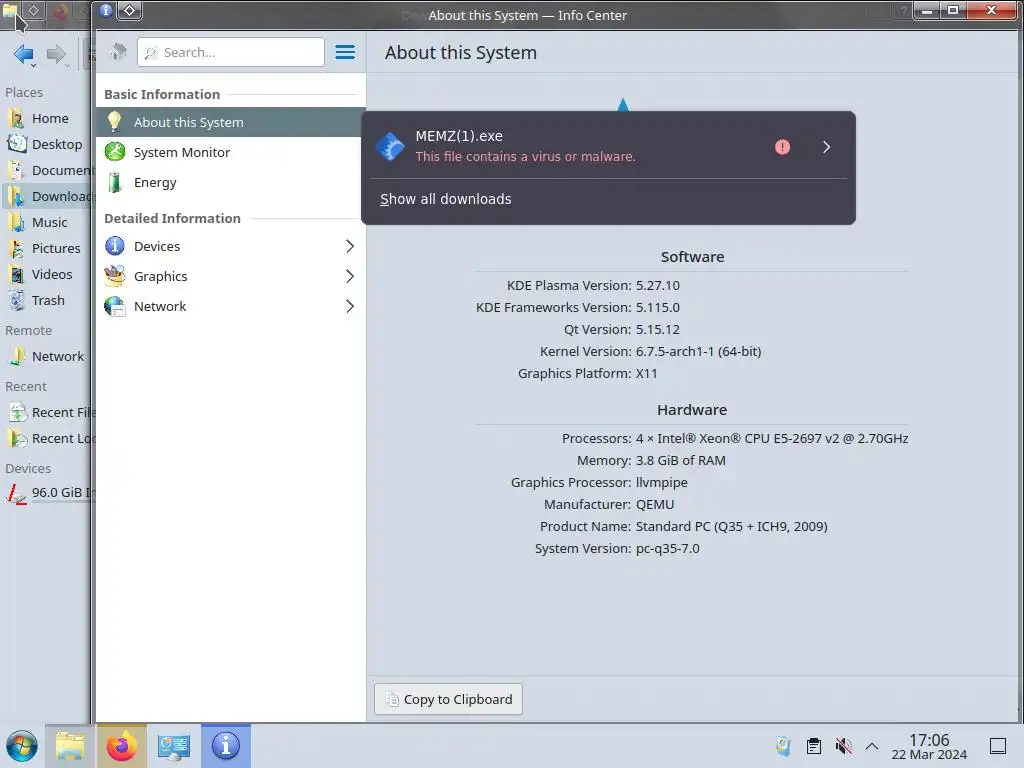
Task: Open Recent Files in Dolphin sidebar
Action: click(47, 413)
